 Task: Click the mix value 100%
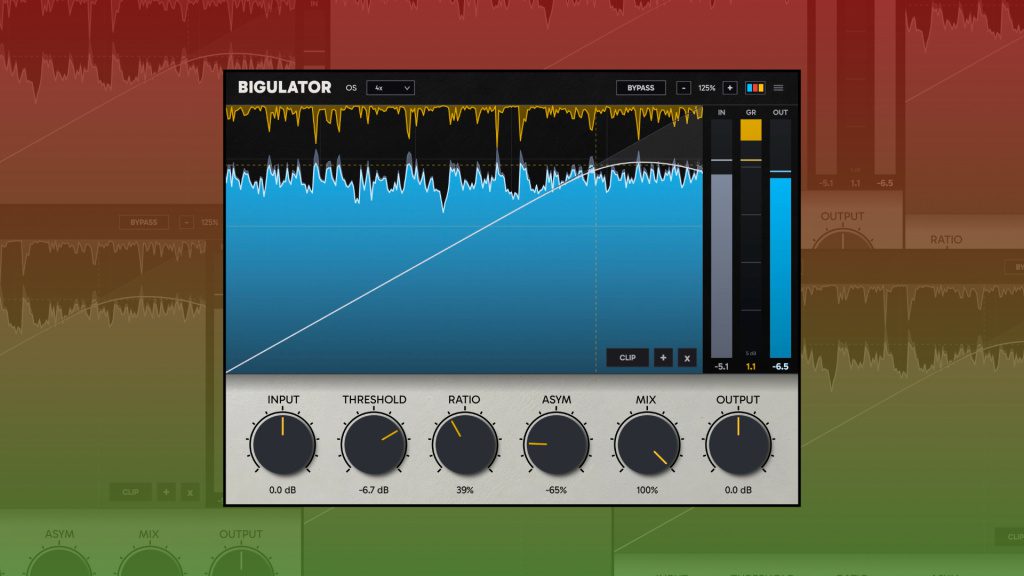click(x=647, y=490)
